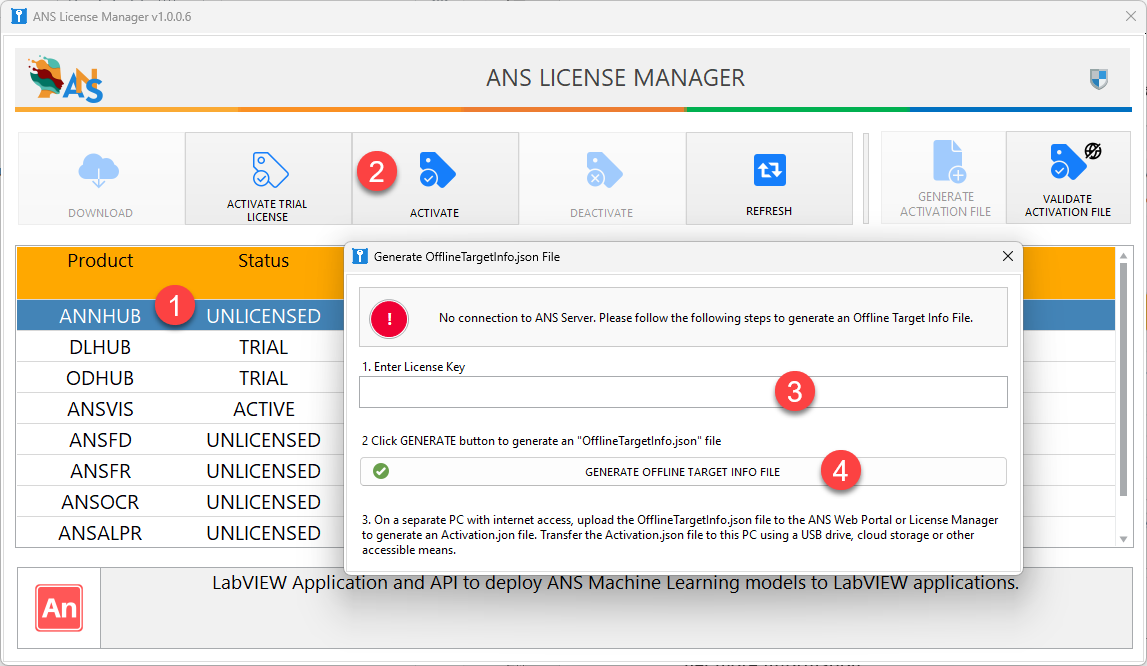Screen dimensions: 1147x666
Task: Click the Deactivate tag icon
Action: tap(603, 170)
